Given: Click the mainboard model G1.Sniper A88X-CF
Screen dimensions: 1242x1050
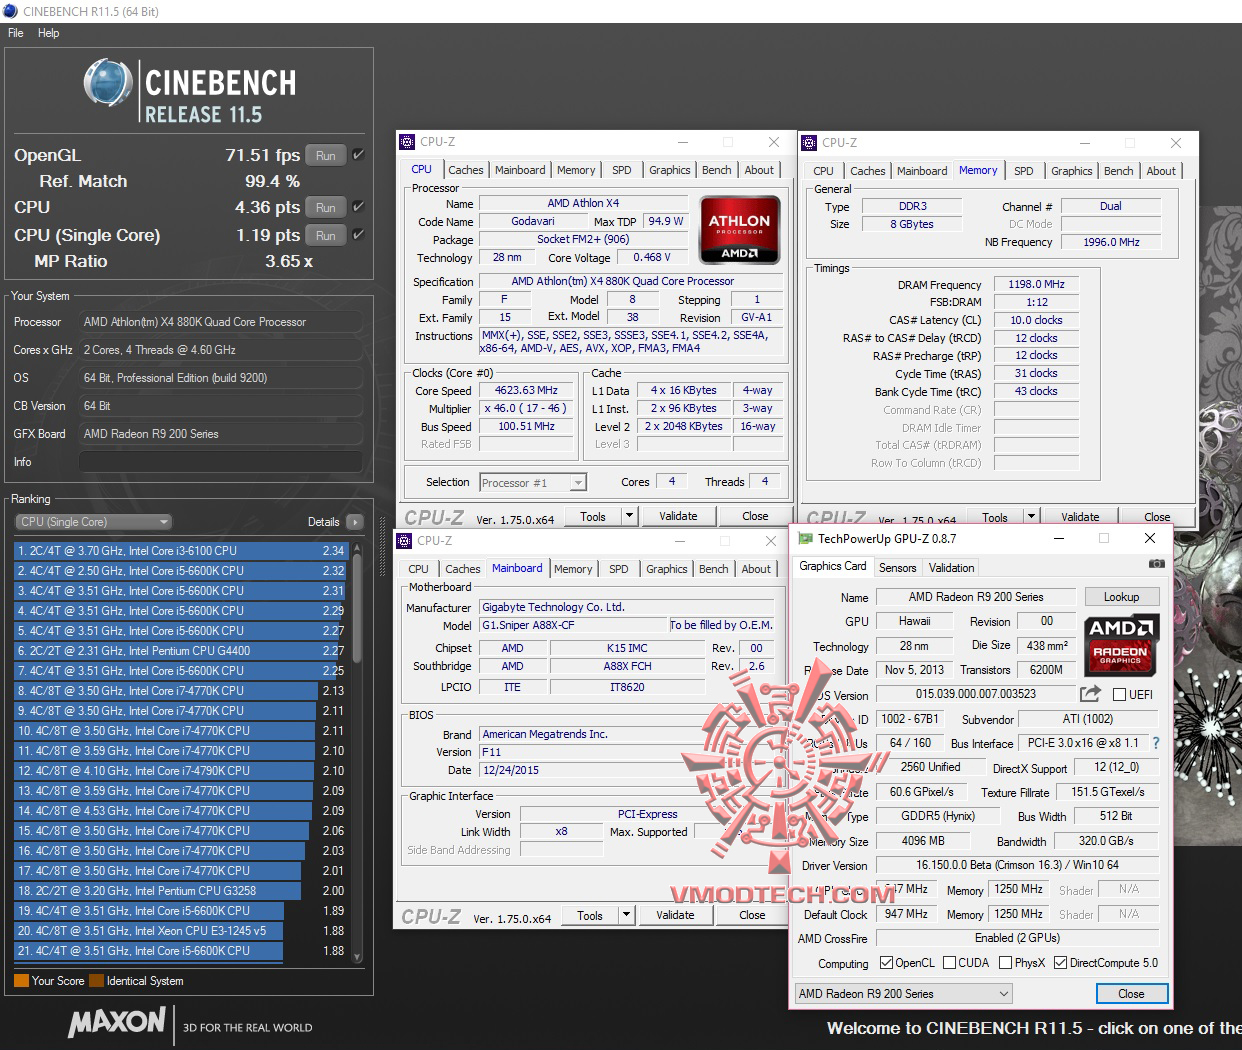Looking at the screenshot, I should [573, 625].
